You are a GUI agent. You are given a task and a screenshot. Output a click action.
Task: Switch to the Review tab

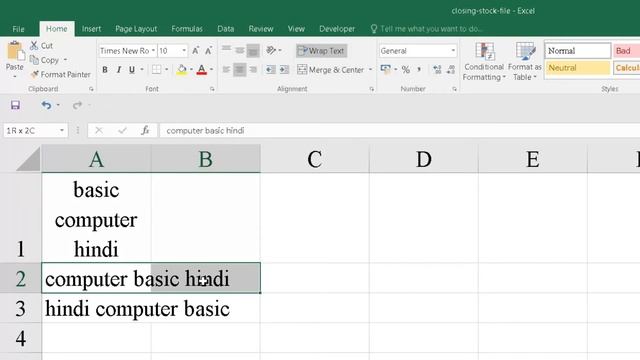click(x=261, y=29)
